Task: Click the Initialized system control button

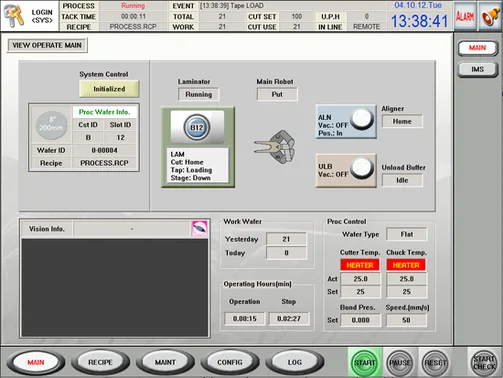Action: [x=109, y=89]
